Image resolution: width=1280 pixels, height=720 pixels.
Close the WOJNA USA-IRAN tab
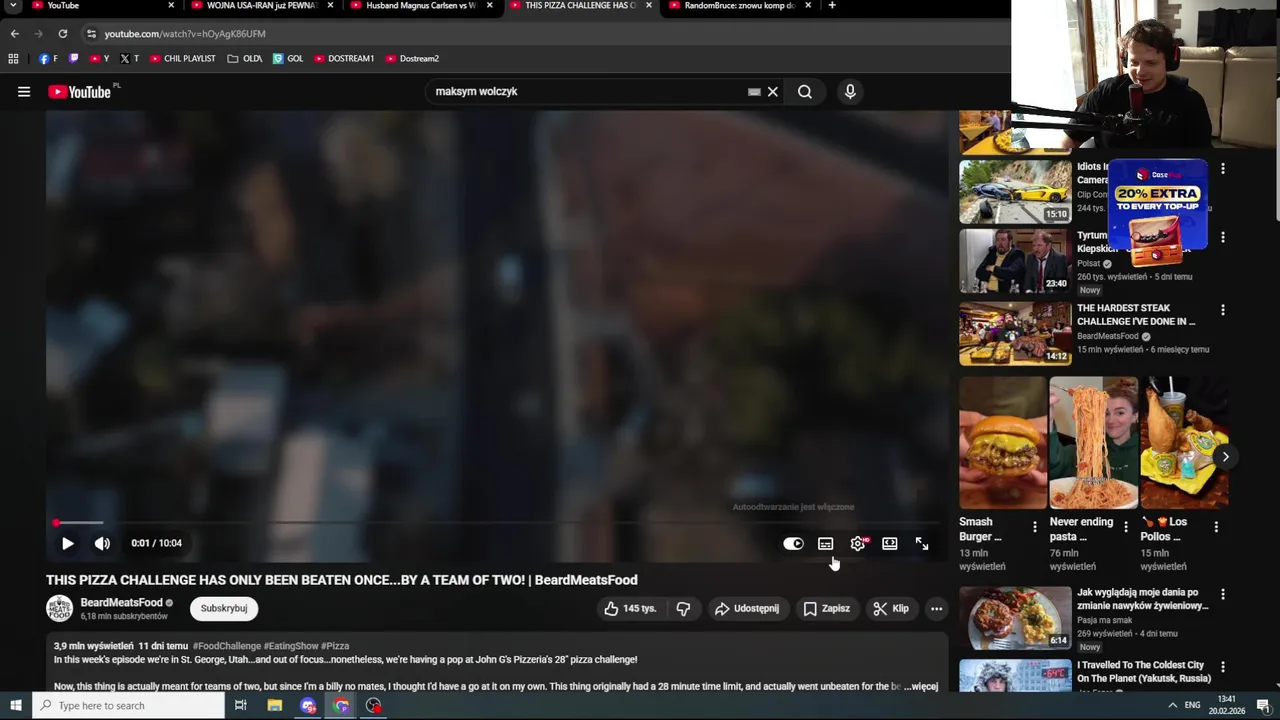[x=330, y=6]
